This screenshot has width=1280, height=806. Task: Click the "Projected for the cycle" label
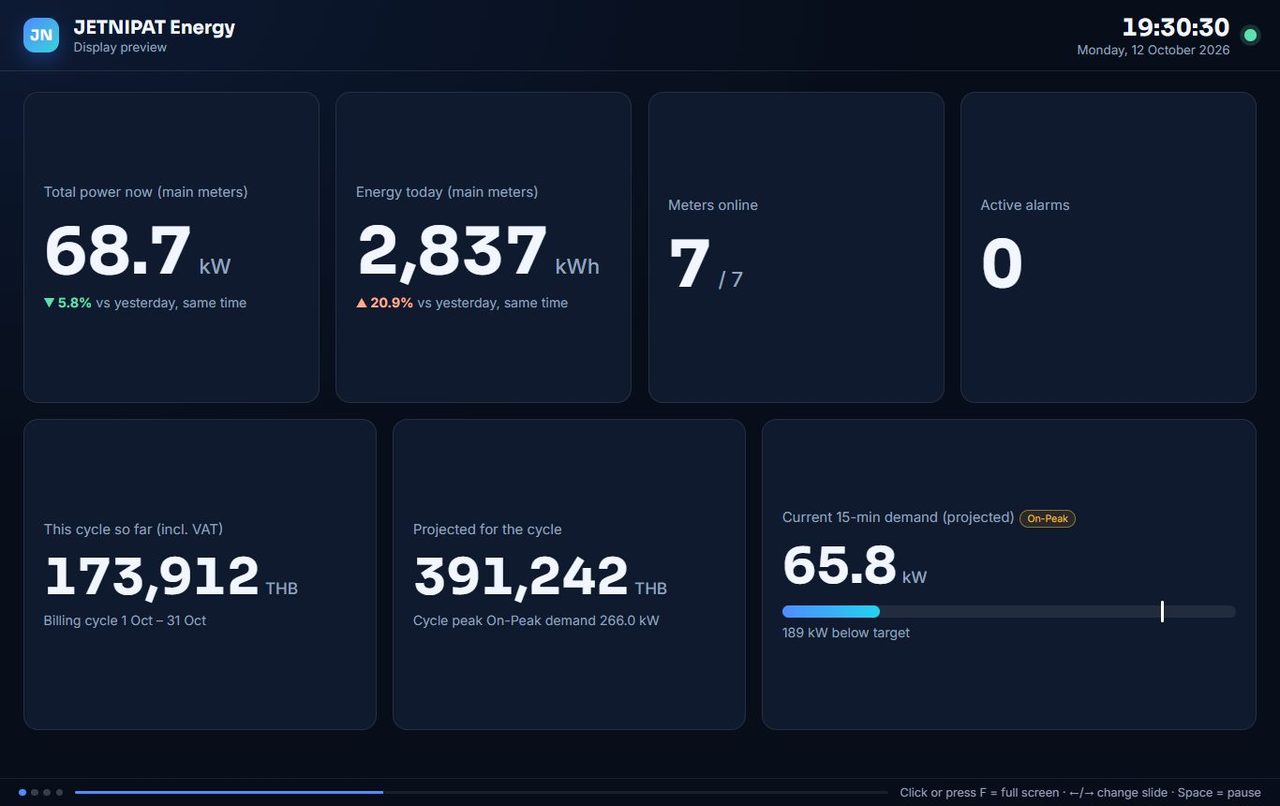(x=488, y=529)
